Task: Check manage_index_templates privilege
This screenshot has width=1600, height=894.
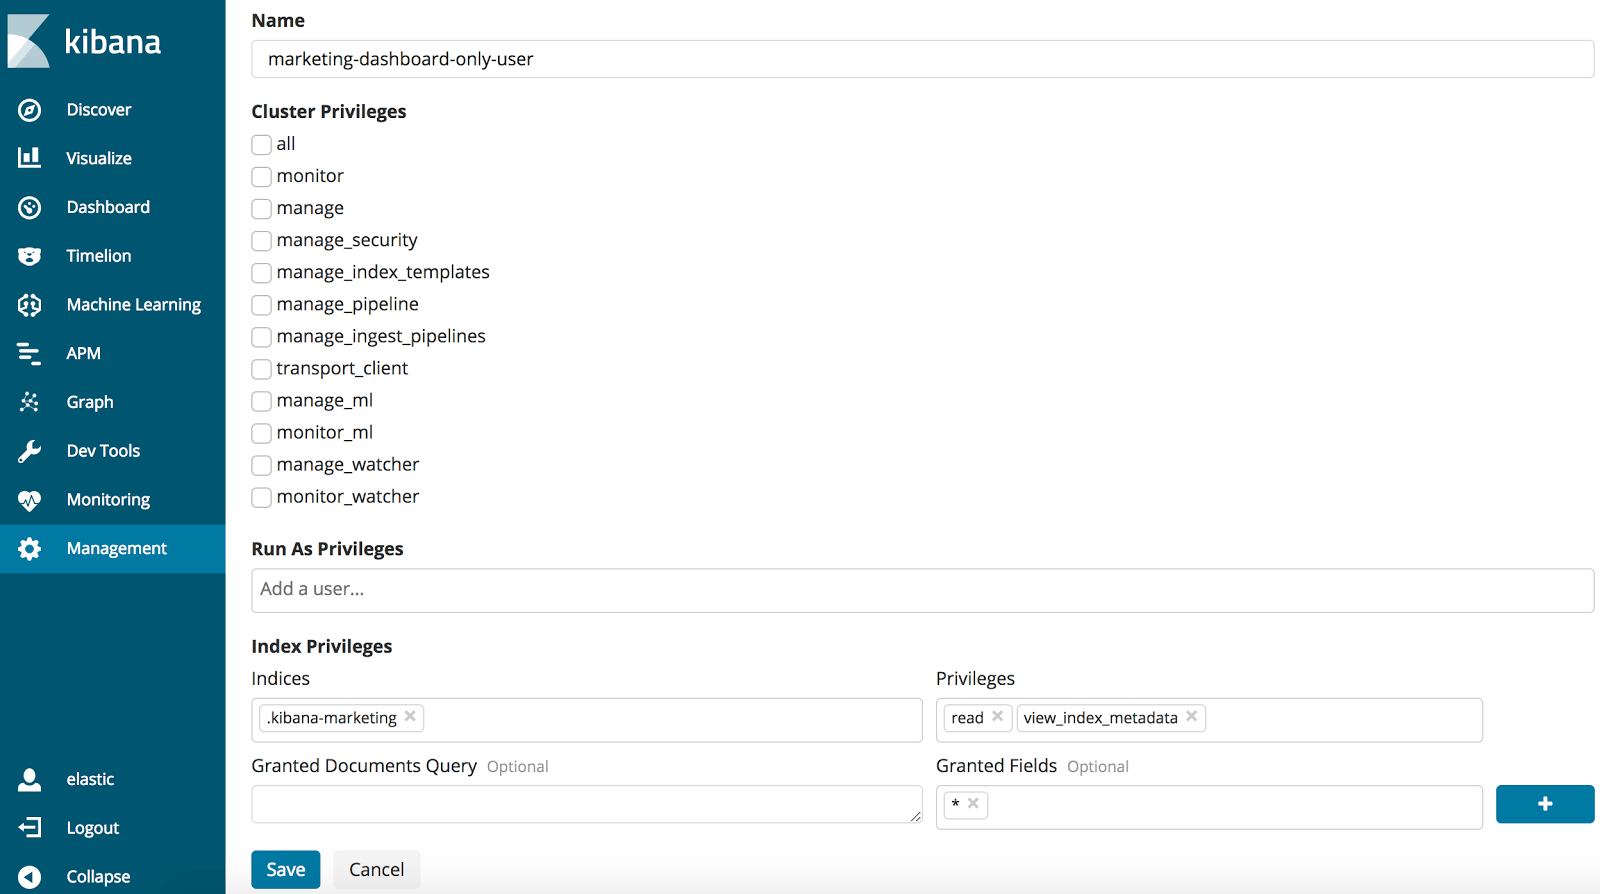Action: click(262, 273)
